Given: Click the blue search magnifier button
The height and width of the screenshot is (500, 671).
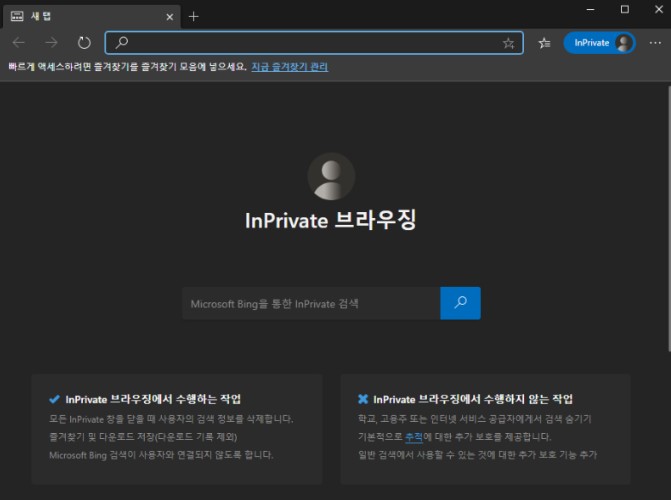Looking at the screenshot, I should [460, 303].
